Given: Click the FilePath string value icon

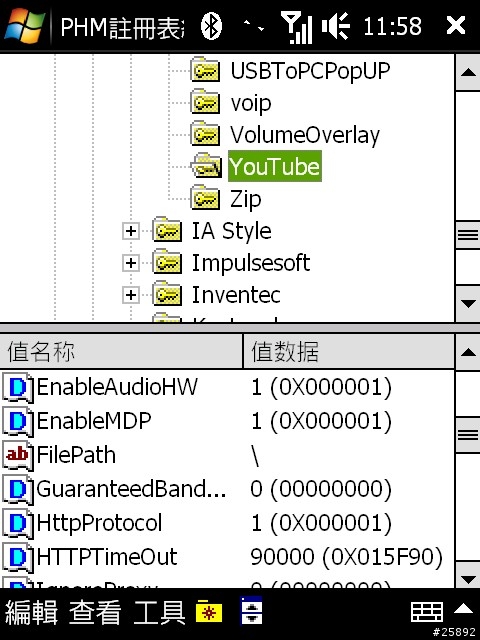Looking at the screenshot, I should click(x=18, y=455).
